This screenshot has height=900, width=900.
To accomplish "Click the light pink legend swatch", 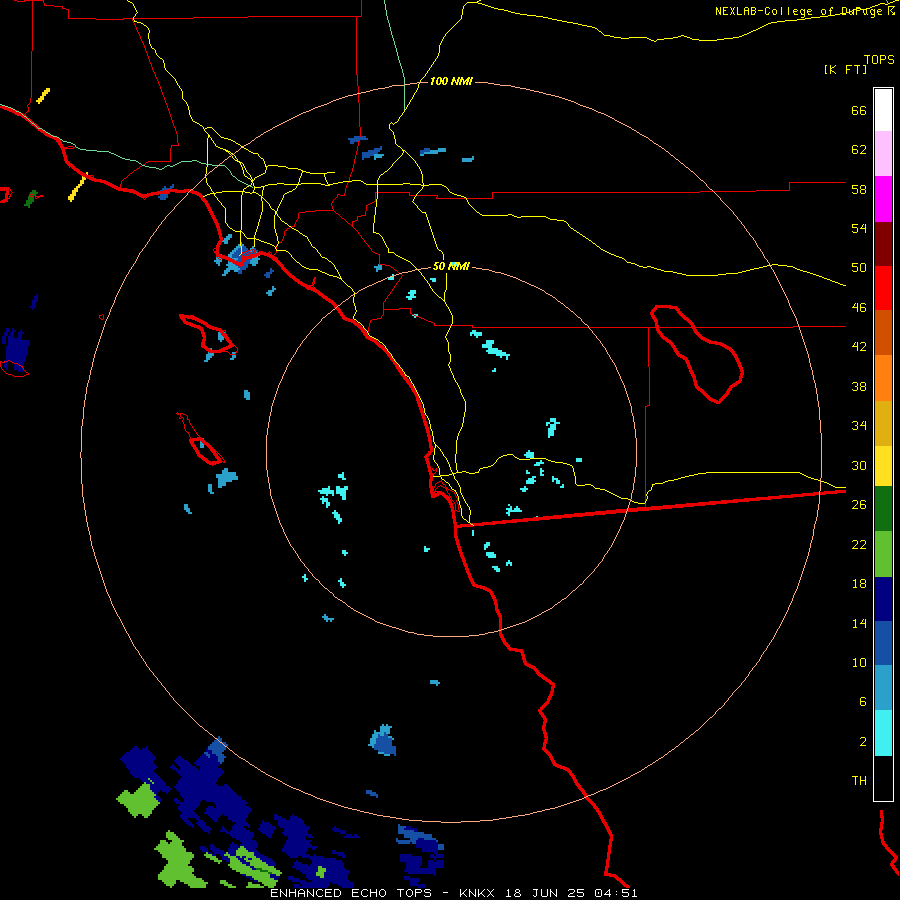I will click(883, 153).
